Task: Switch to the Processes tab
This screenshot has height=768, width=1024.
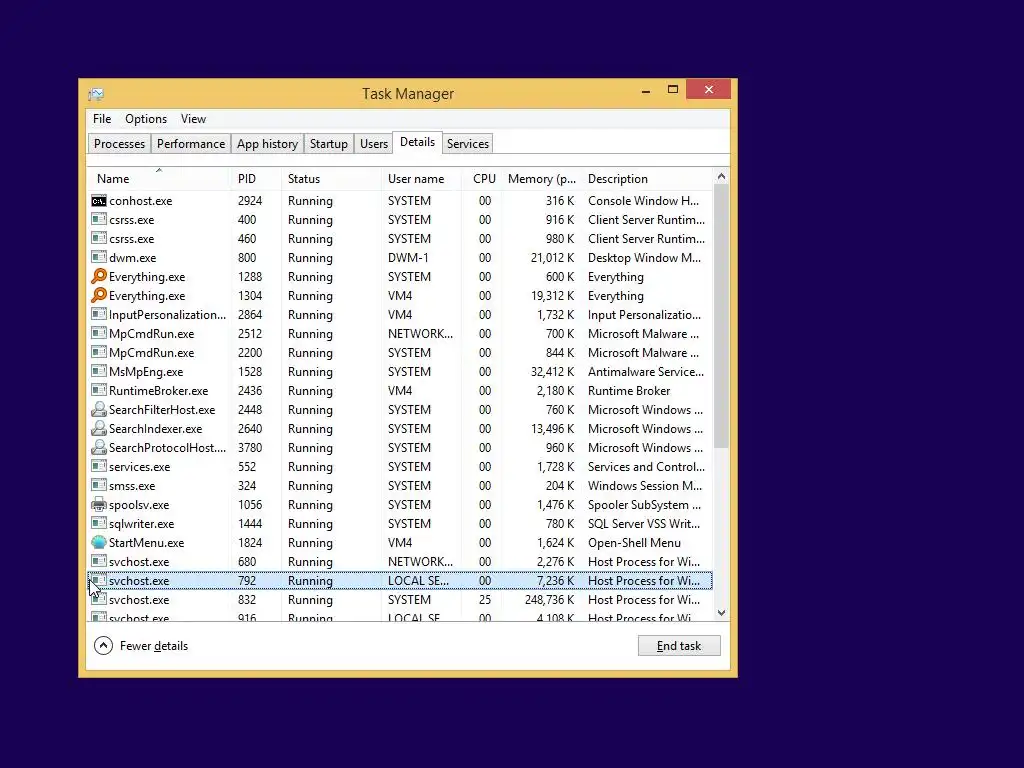Action: [120, 144]
